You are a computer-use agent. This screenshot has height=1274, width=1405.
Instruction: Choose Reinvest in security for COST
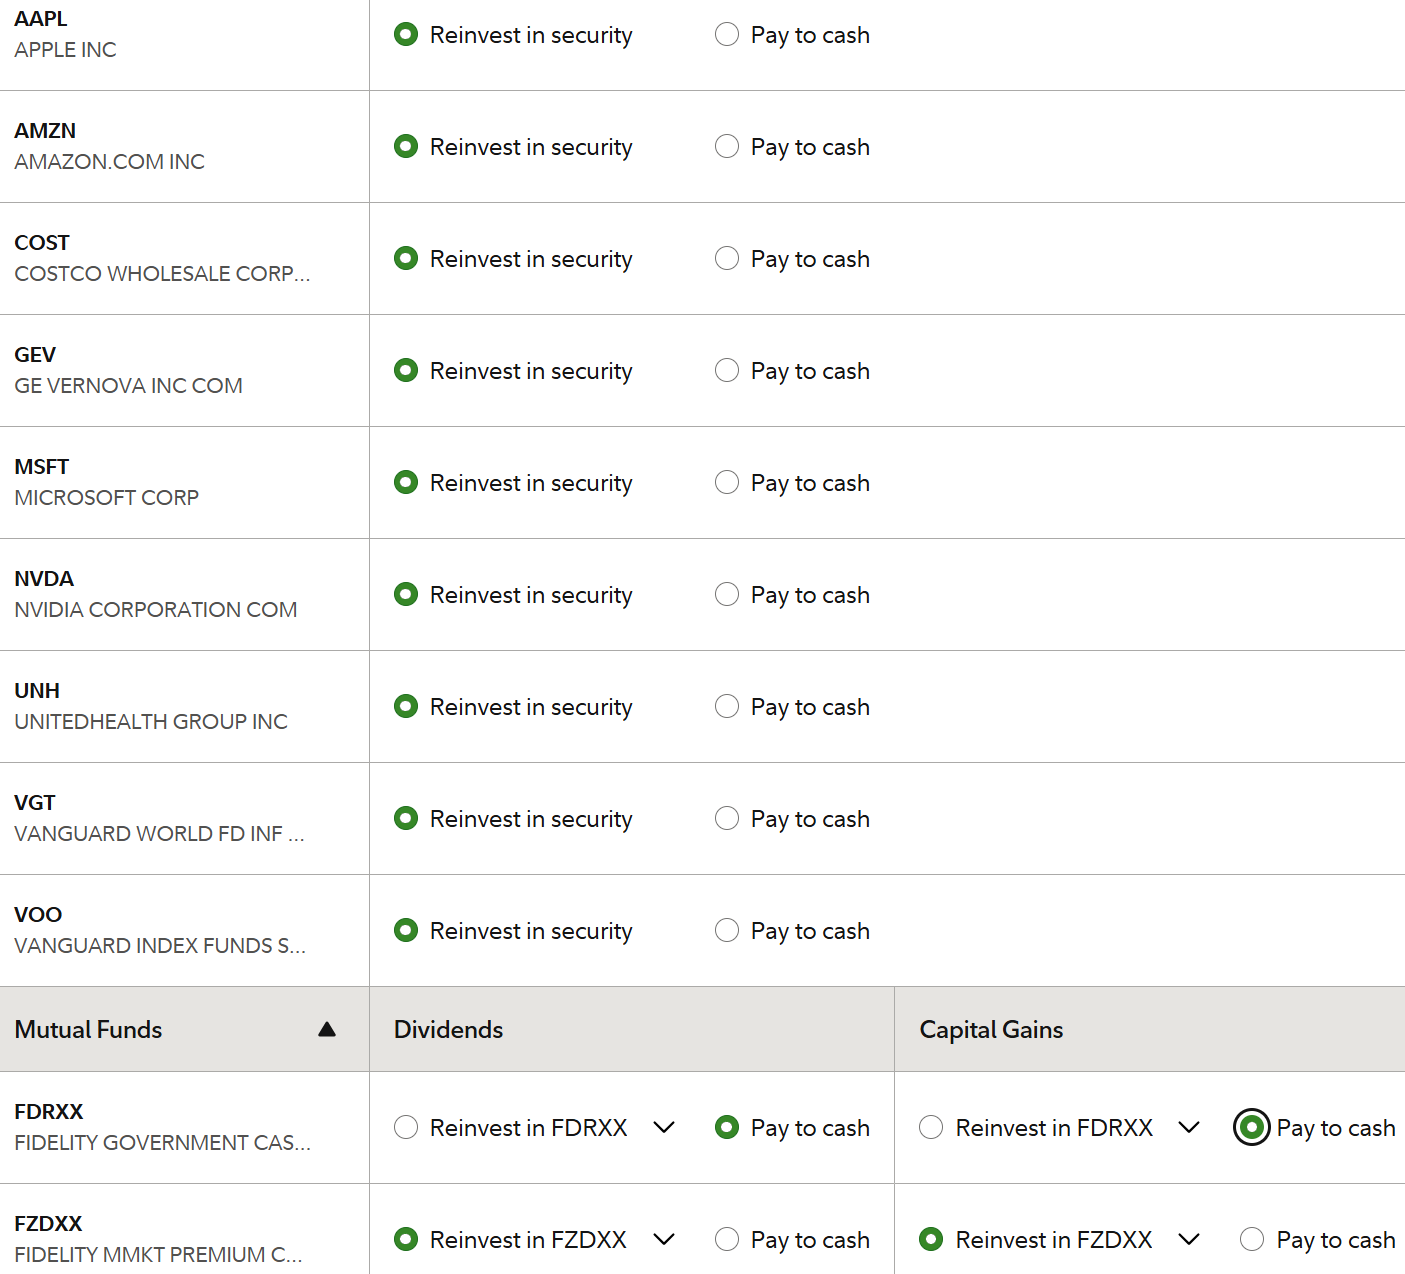coord(406,259)
